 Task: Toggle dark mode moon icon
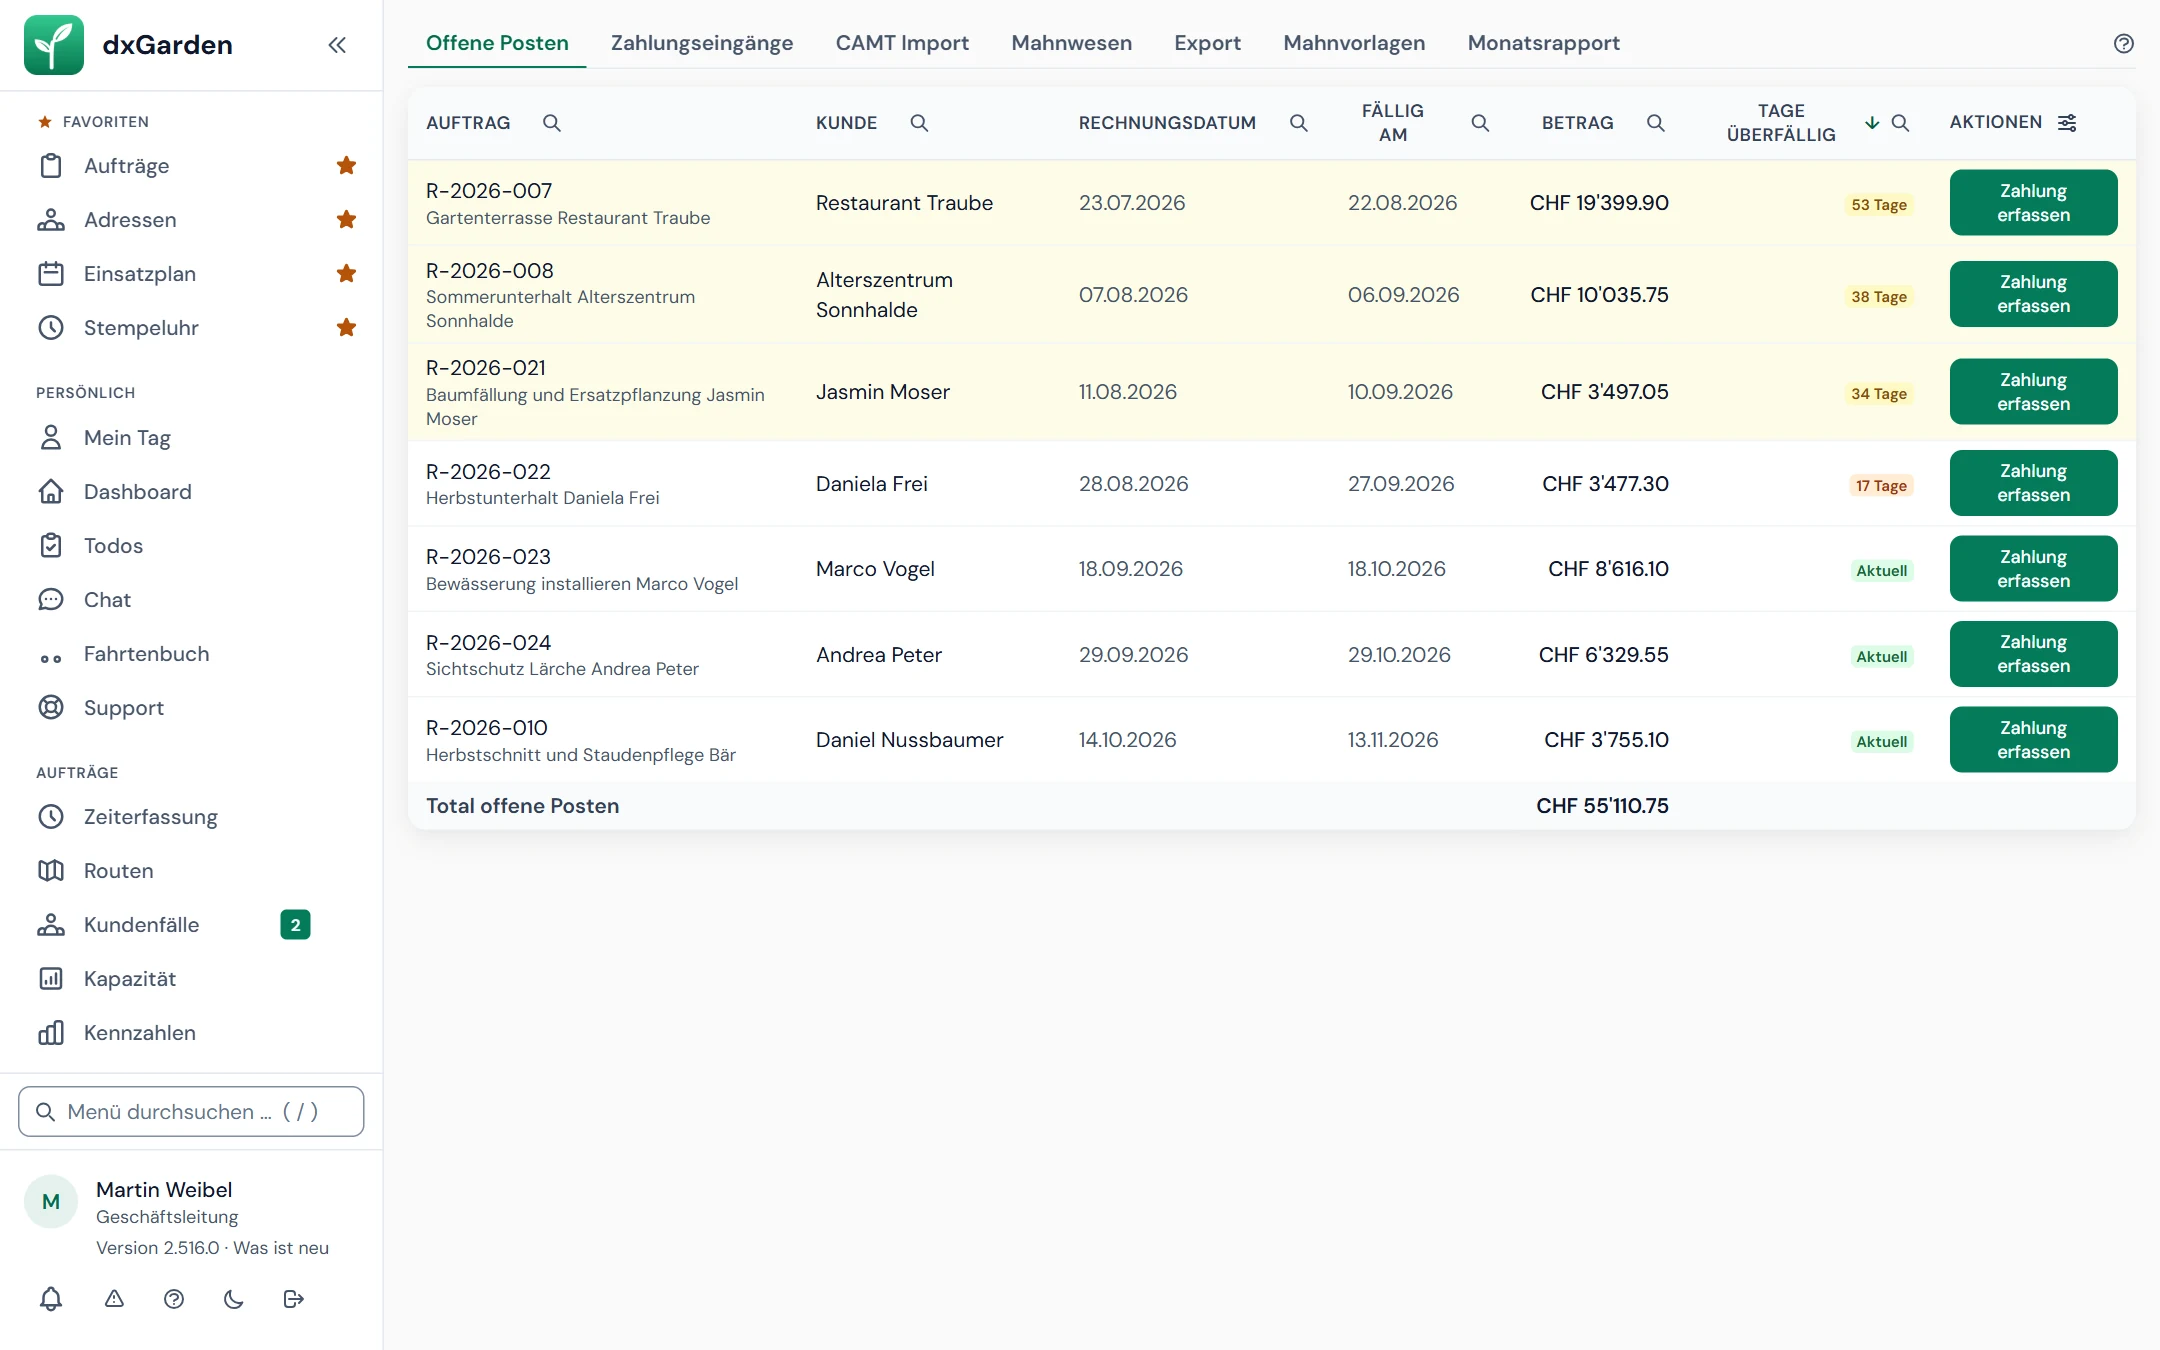tap(234, 1299)
